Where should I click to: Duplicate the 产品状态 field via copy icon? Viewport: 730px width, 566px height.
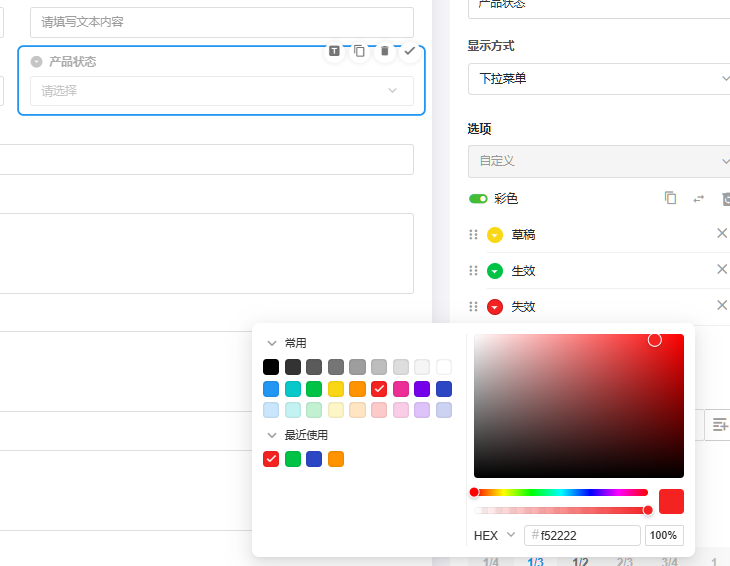359,51
